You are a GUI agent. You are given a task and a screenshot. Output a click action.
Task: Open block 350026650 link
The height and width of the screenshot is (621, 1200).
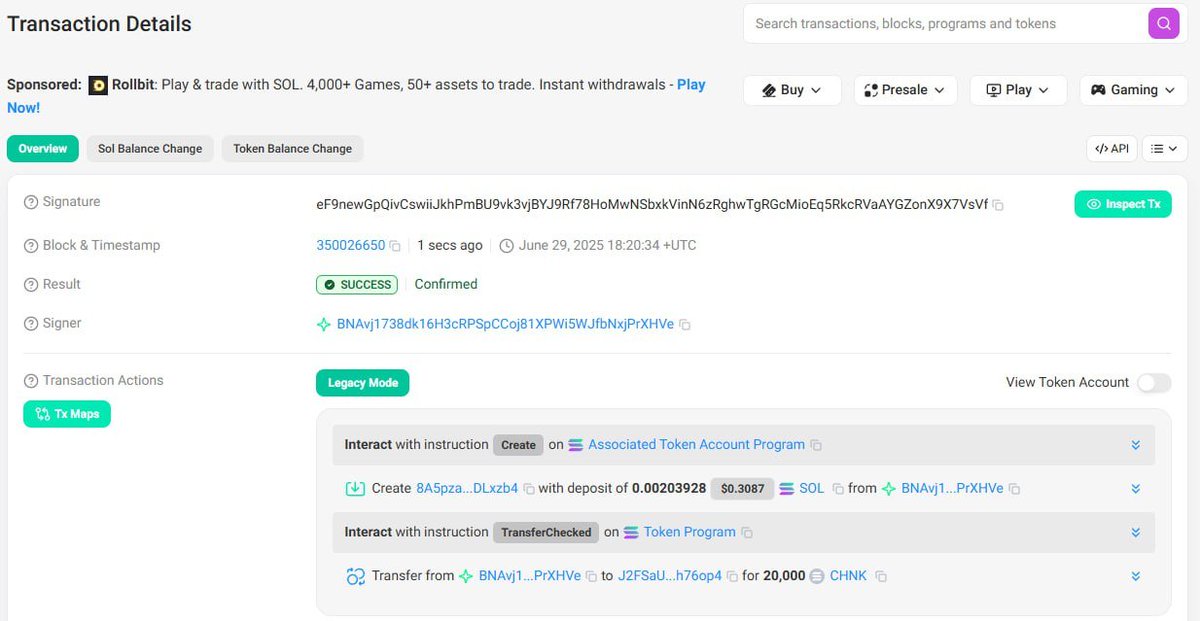pos(351,246)
